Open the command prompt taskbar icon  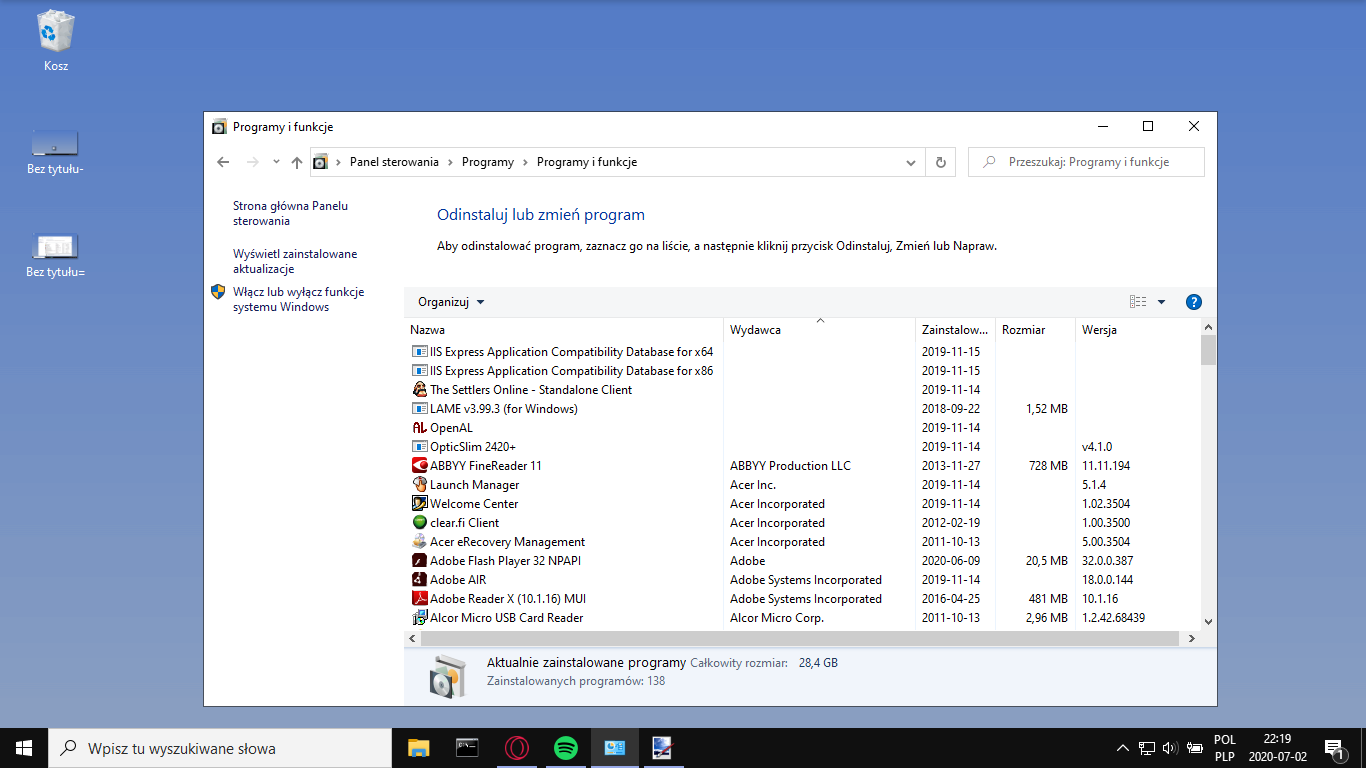coord(467,747)
